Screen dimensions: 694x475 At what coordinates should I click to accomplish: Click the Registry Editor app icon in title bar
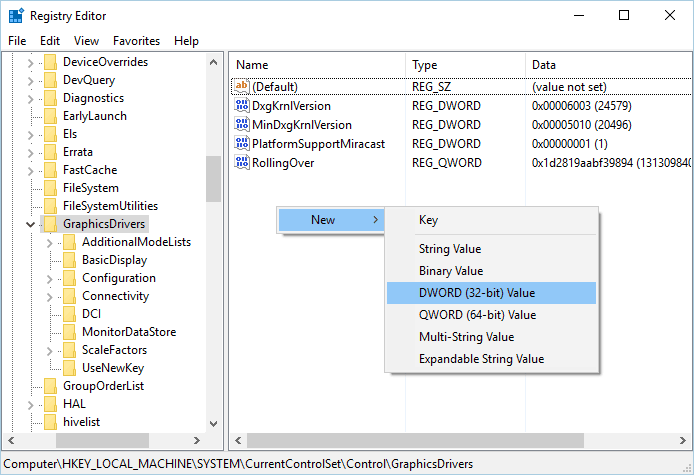pos(16,15)
